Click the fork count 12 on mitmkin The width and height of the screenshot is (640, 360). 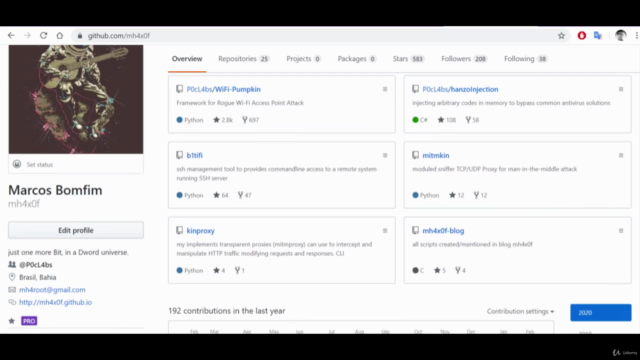(x=480, y=195)
